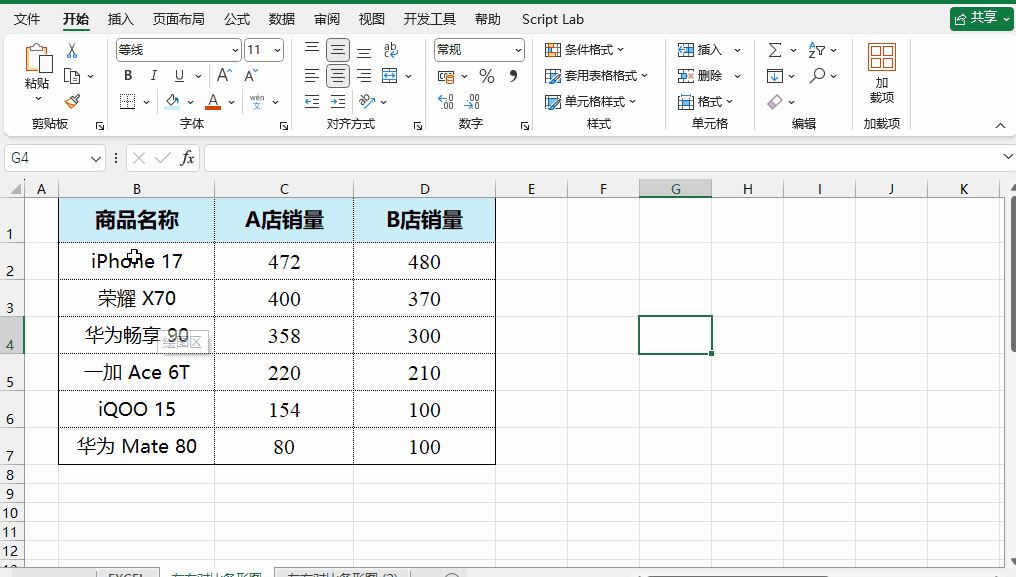
Task: Apply the fill color bucket
Action: (172, 102)
